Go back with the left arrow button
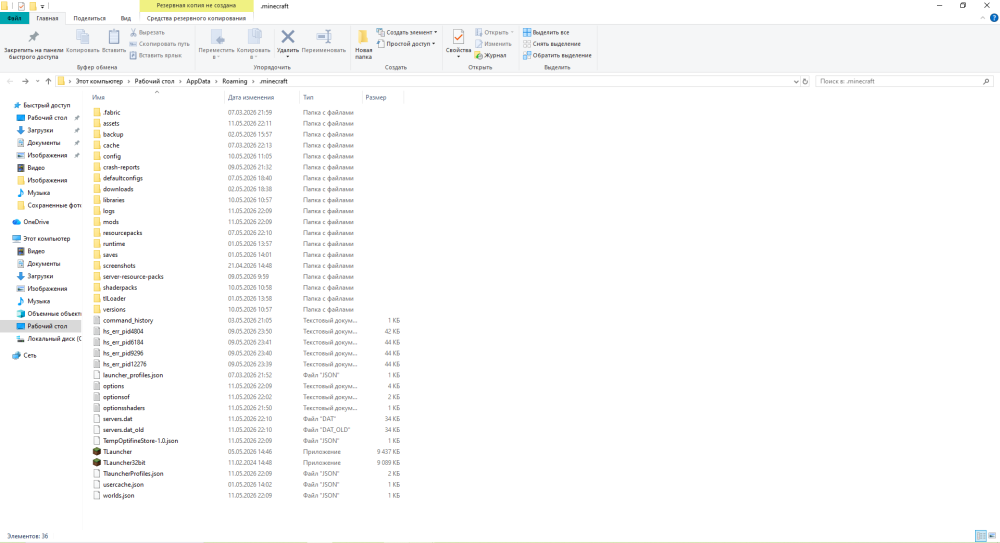The image size is (1000, 543). (x=10, y=82)
